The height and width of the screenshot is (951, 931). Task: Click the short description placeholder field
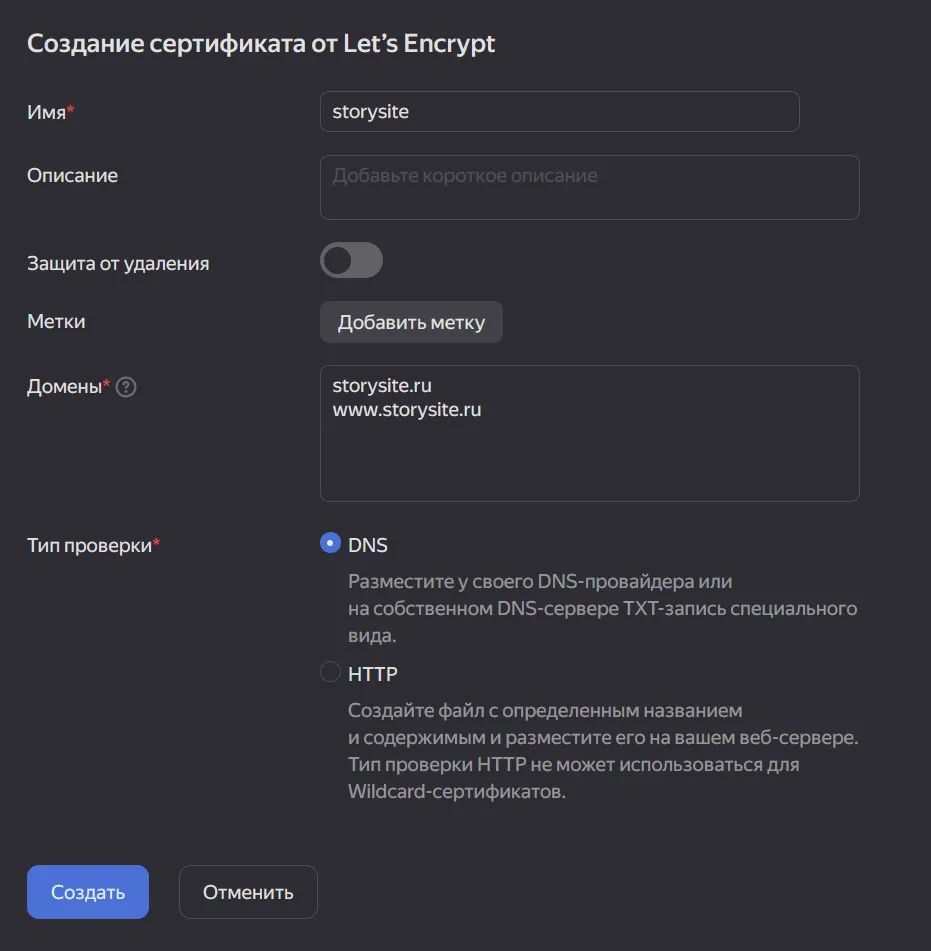[589, 187]
